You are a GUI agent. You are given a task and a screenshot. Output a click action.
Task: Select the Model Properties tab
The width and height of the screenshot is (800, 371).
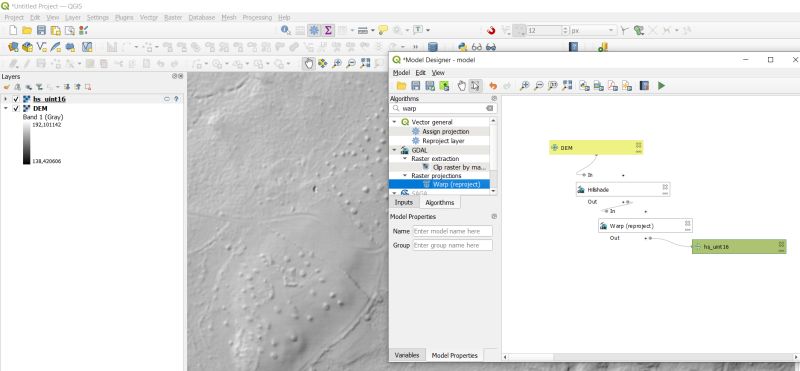(x=455, y=355)
